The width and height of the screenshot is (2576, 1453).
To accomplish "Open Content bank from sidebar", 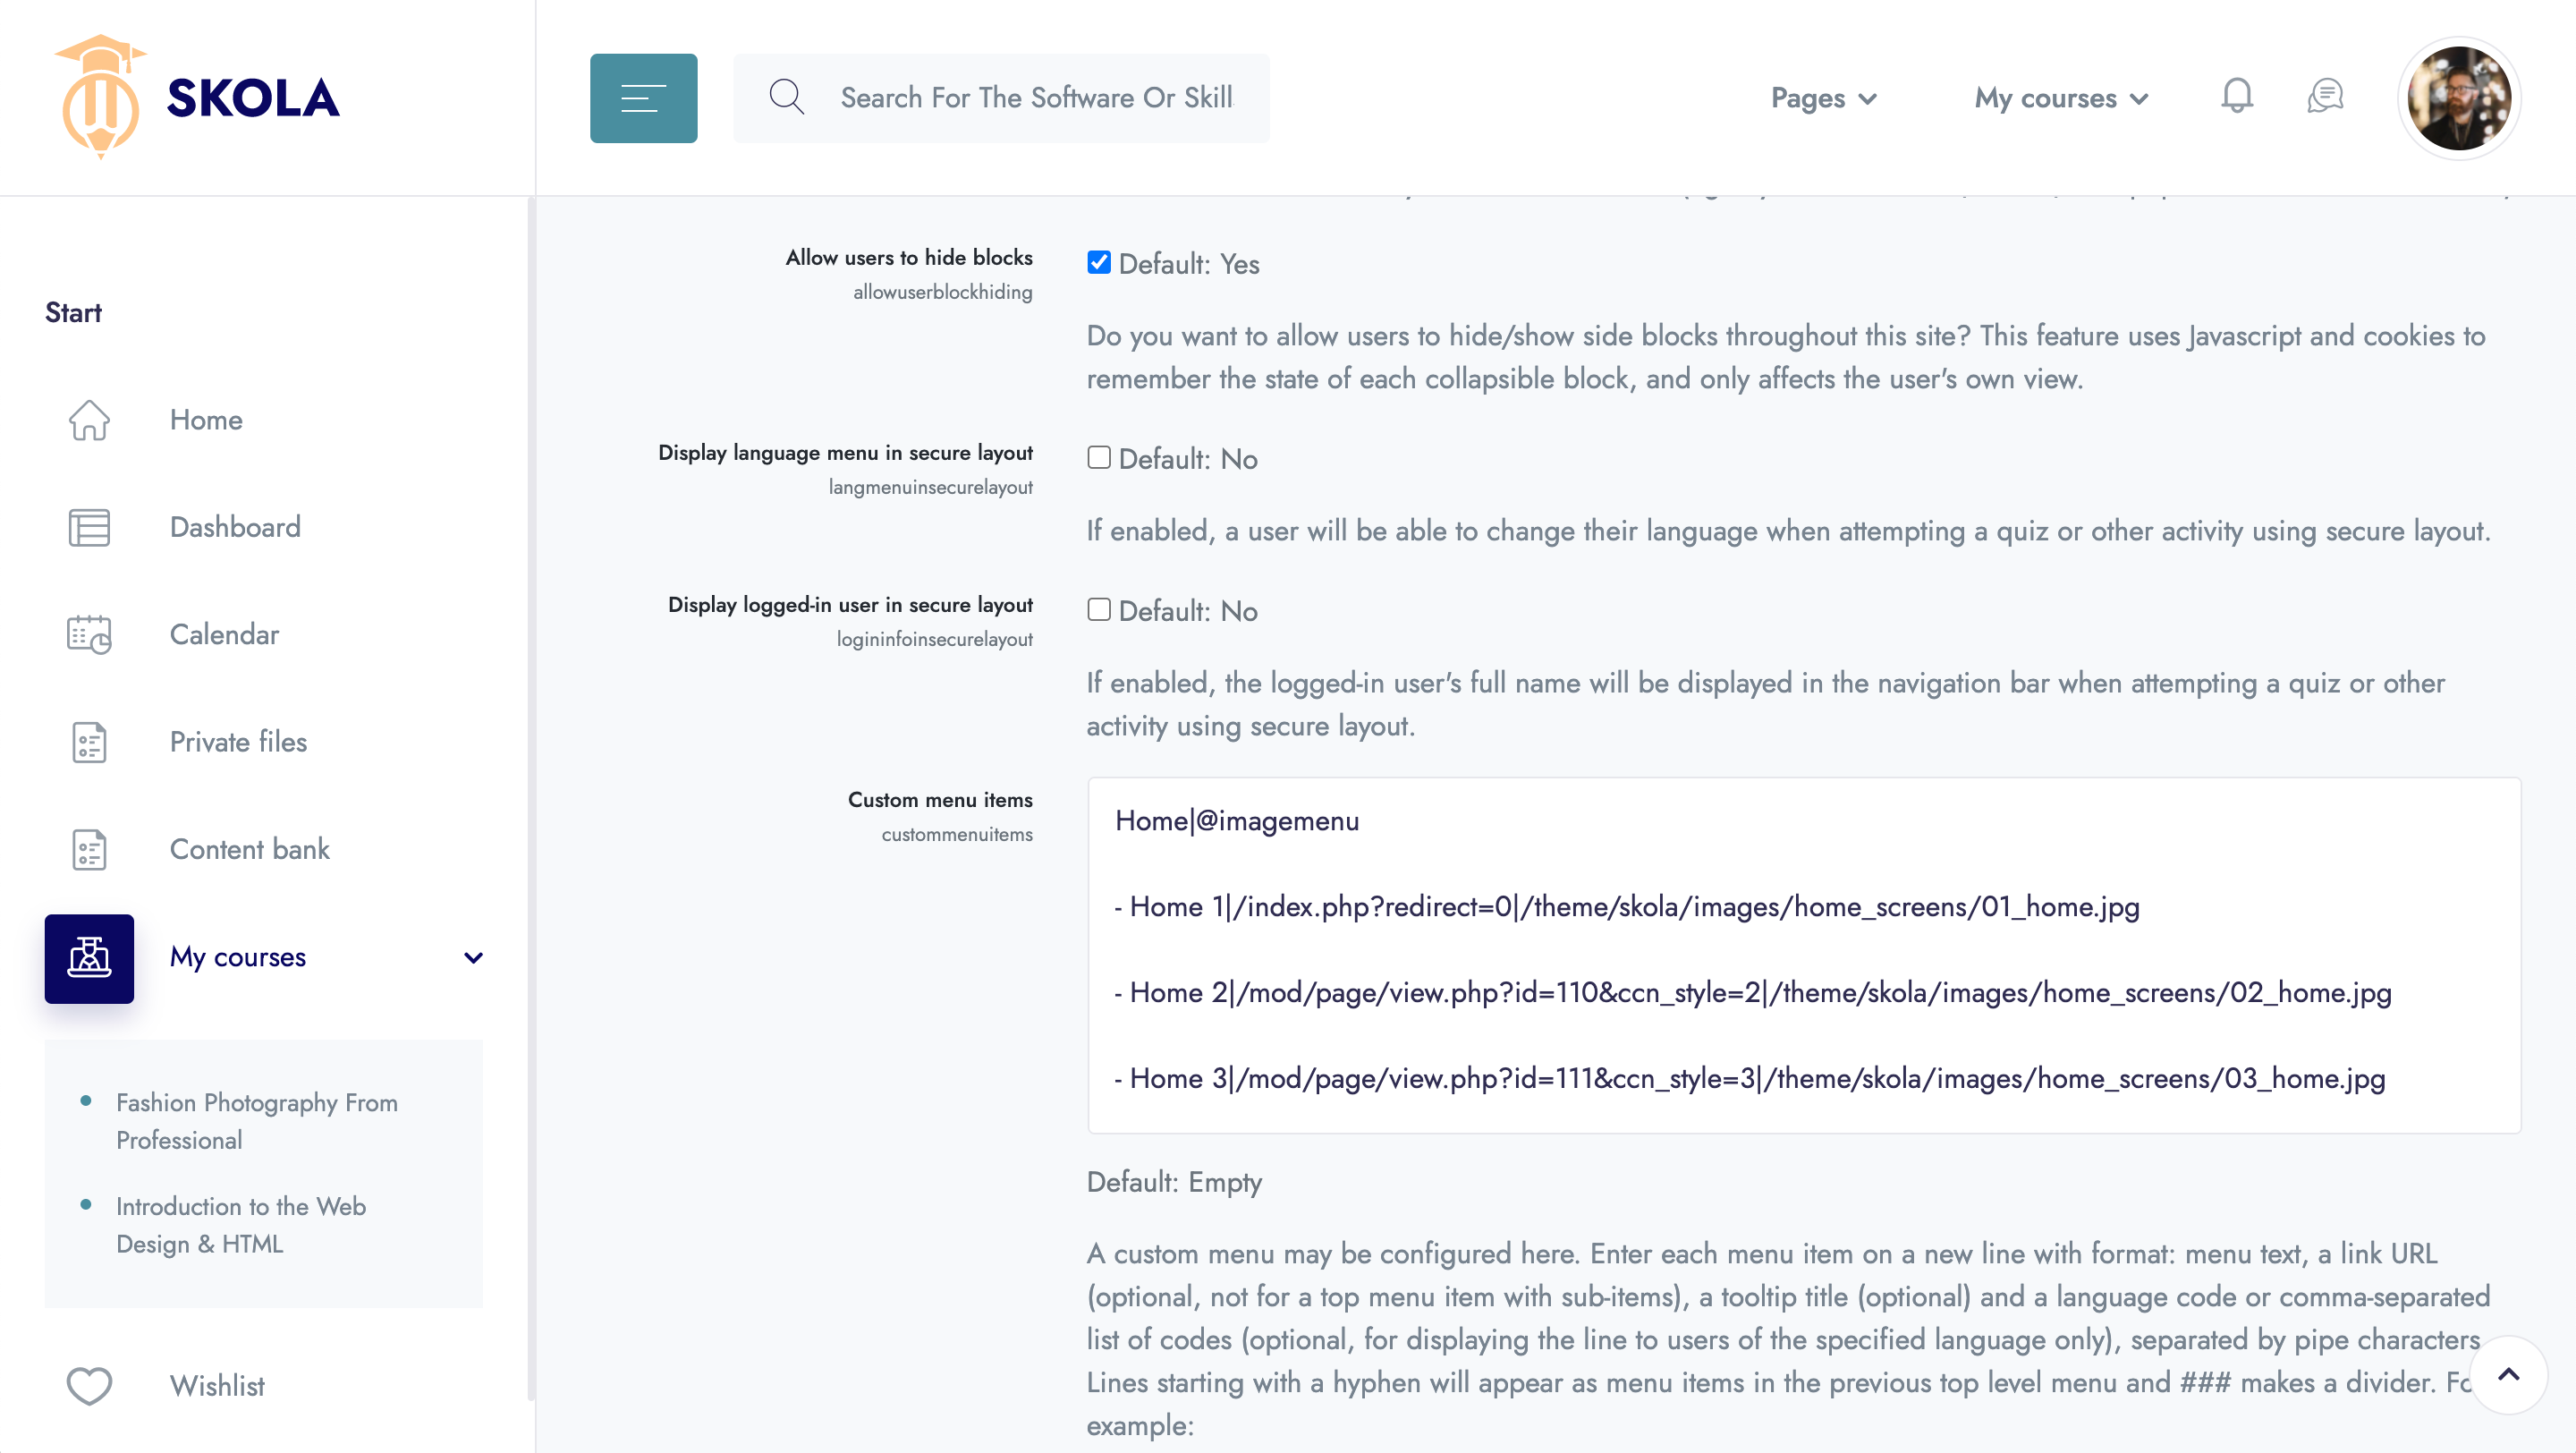I will click(249, 849).
